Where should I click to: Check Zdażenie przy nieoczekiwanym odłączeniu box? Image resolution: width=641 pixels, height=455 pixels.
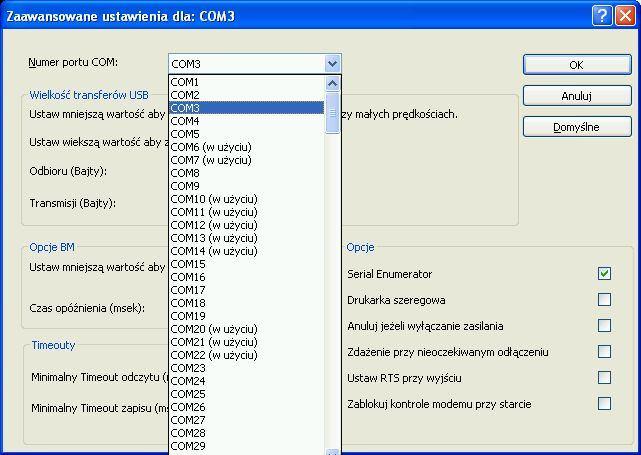(604, 352)
